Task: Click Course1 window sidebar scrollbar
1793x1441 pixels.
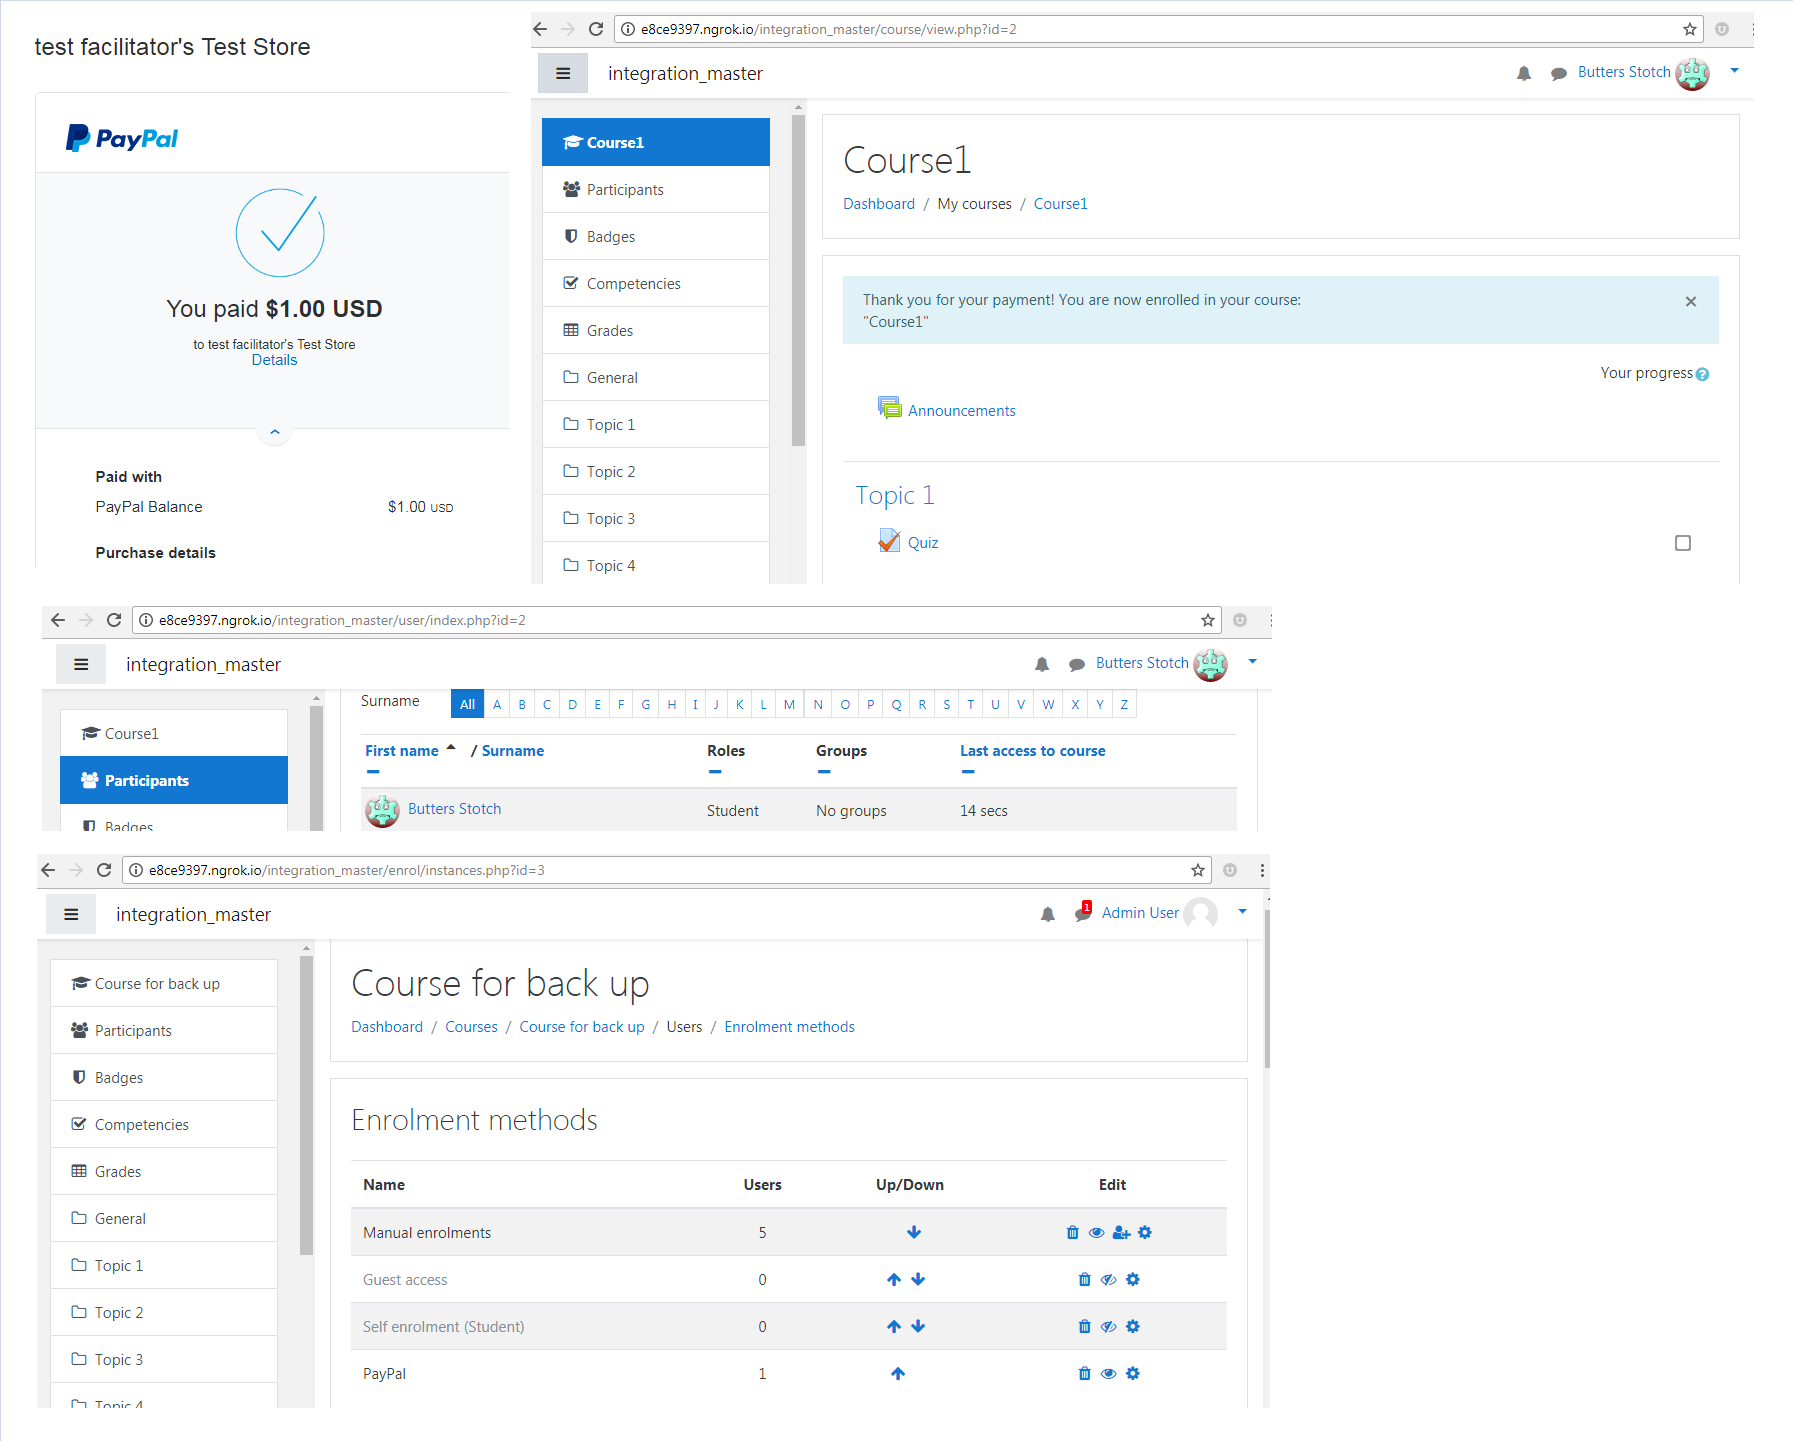Action: (798, 280)
